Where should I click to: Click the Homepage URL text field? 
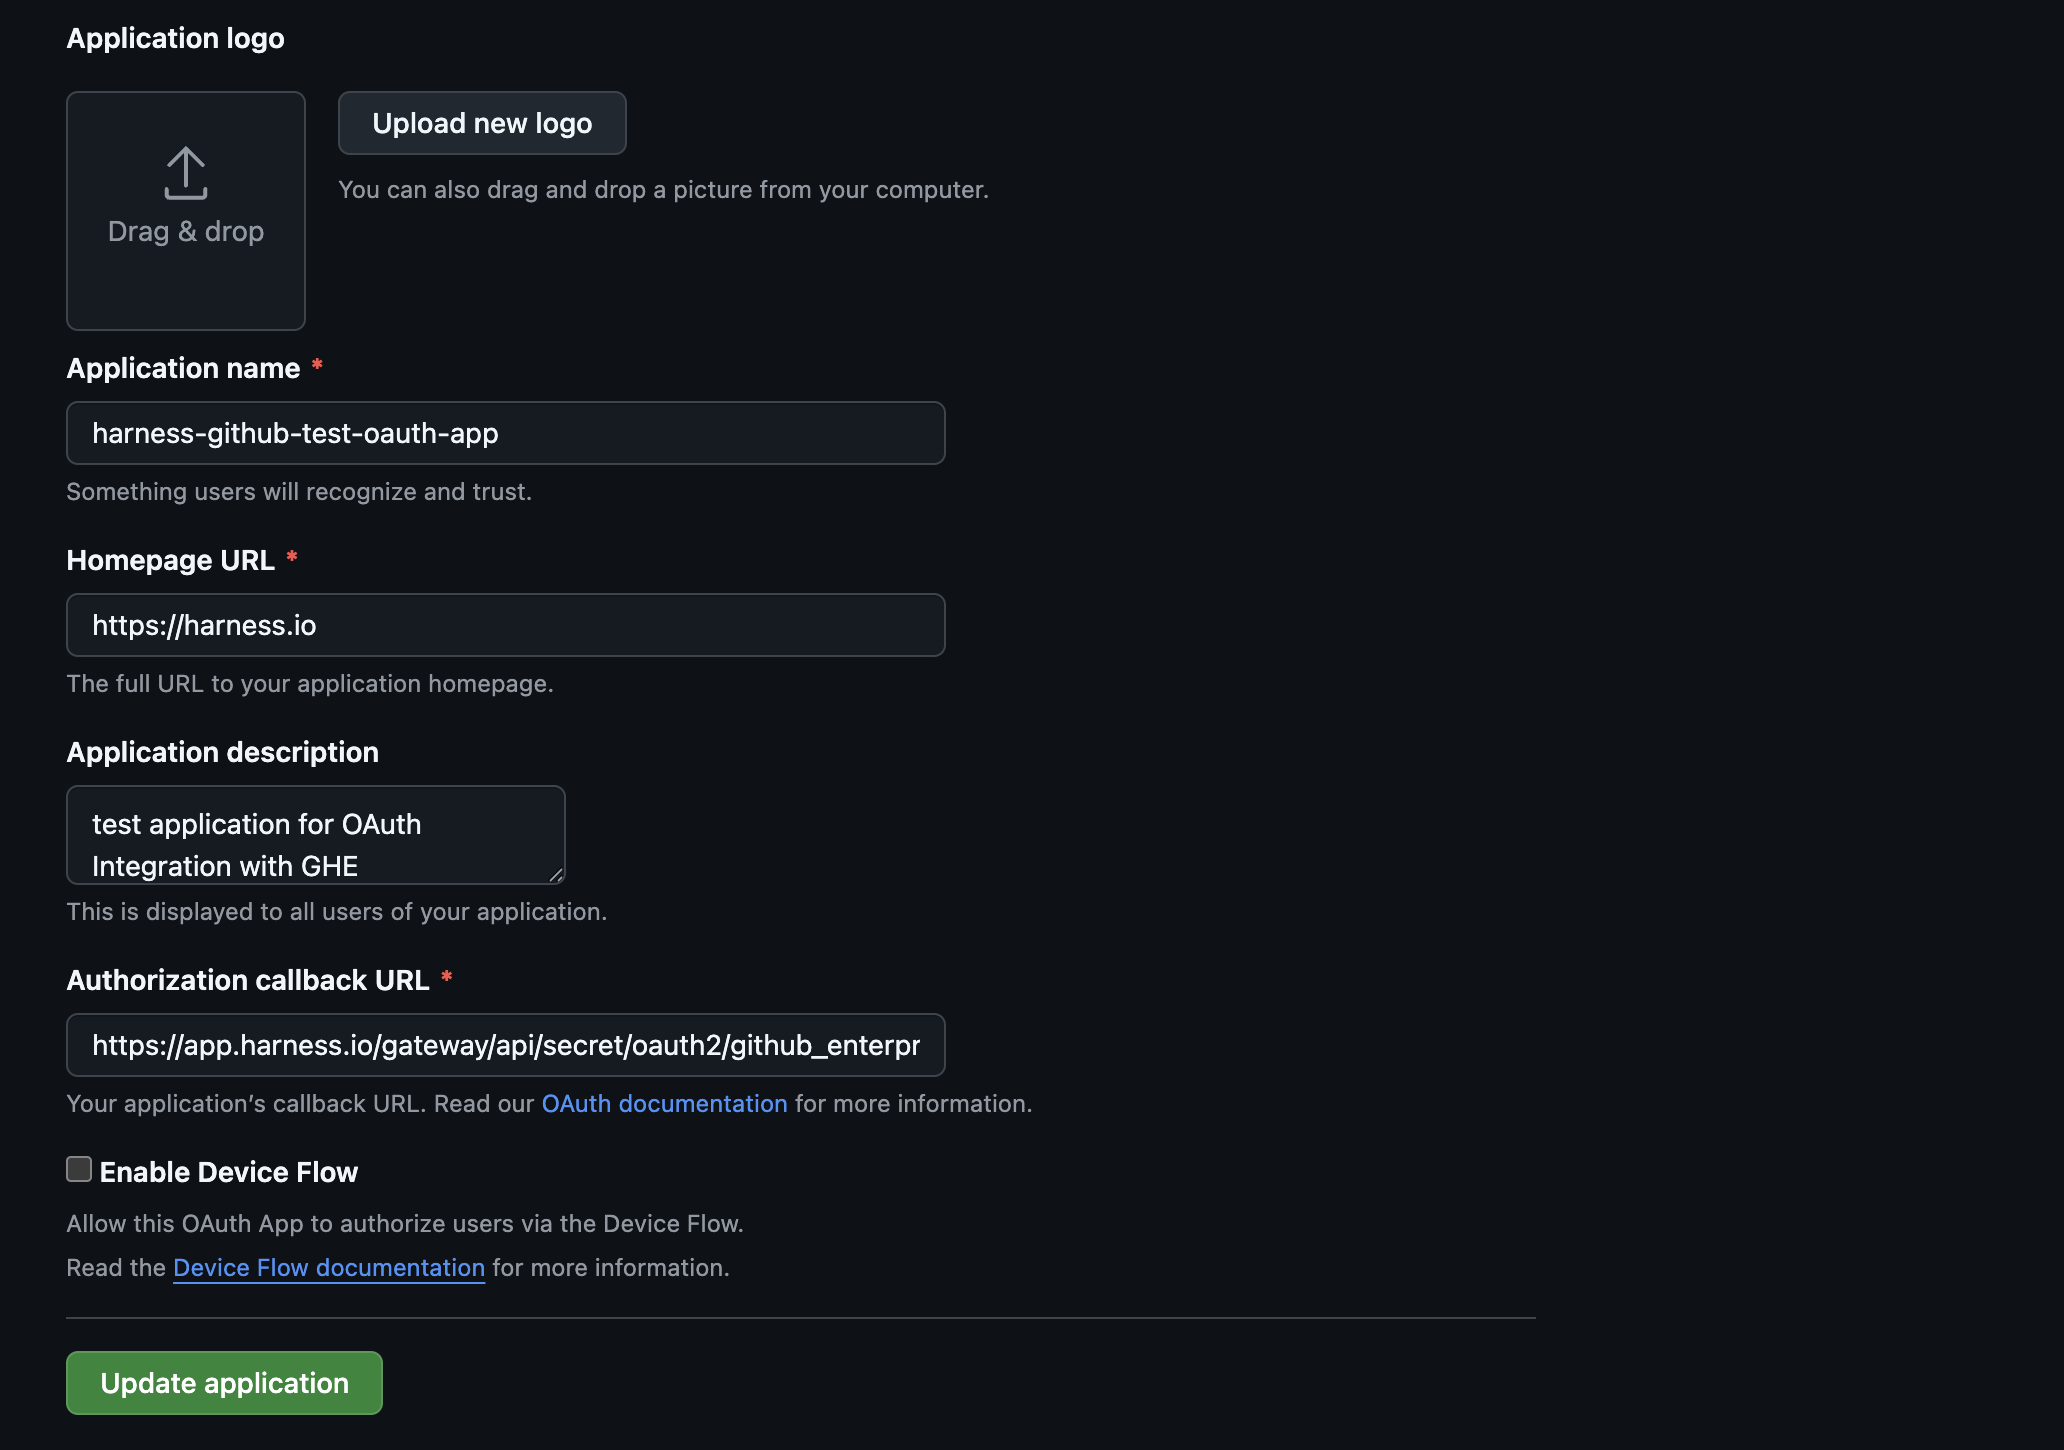(x=505, y=625)
